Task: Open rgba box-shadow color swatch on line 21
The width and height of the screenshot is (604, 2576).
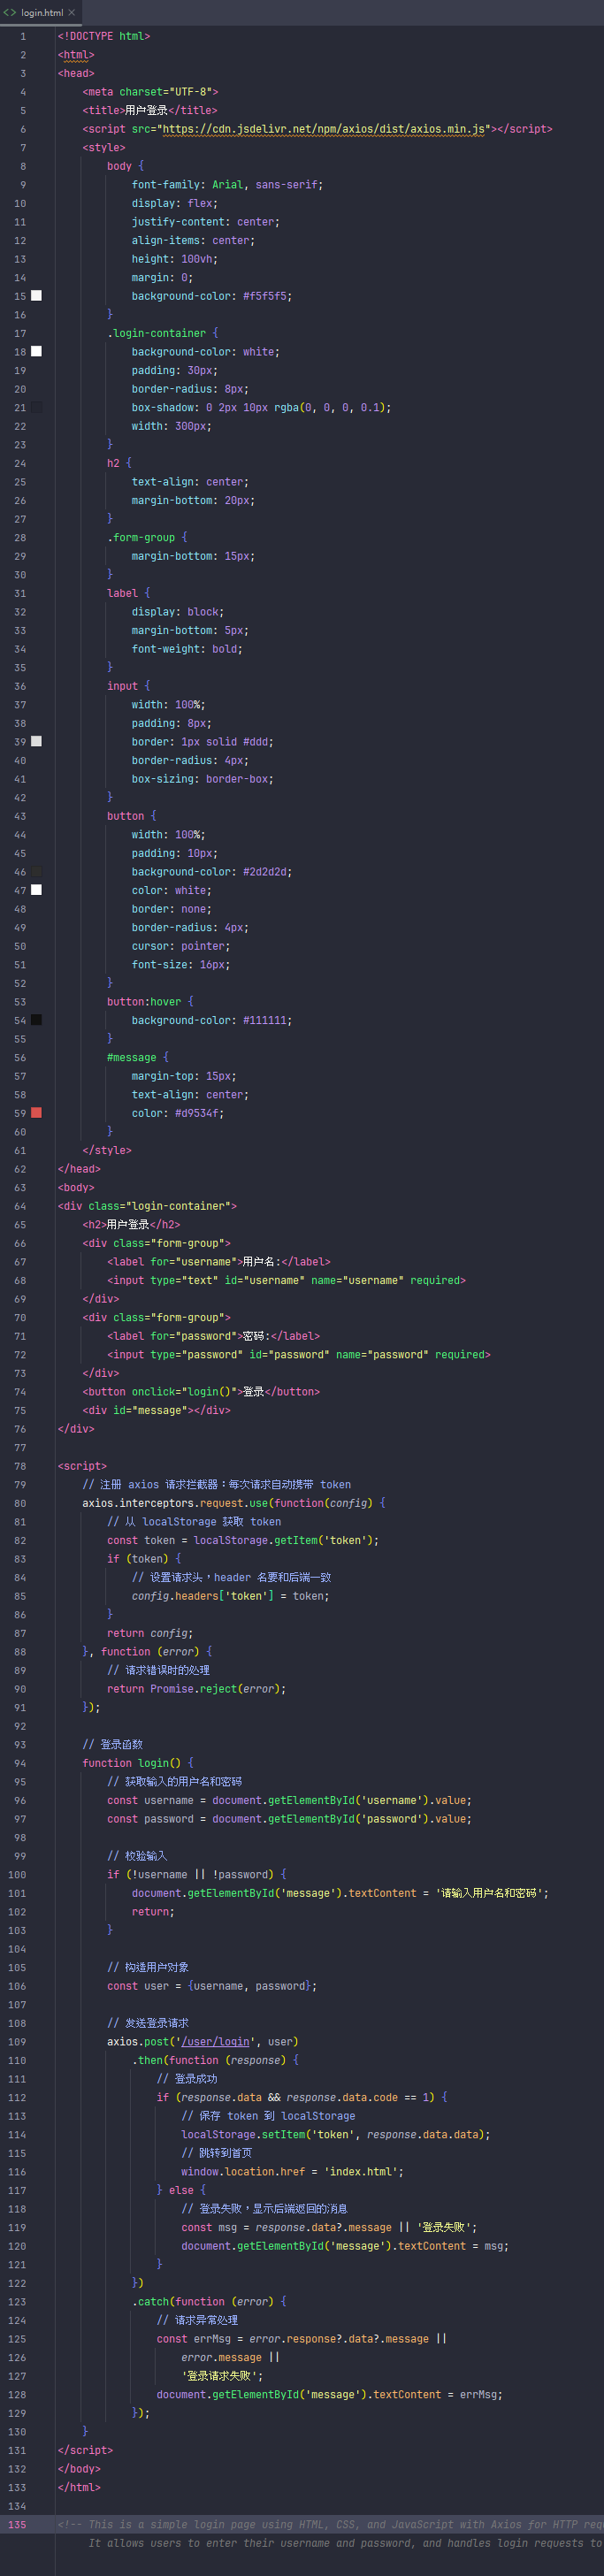Action: click(36, 407)
